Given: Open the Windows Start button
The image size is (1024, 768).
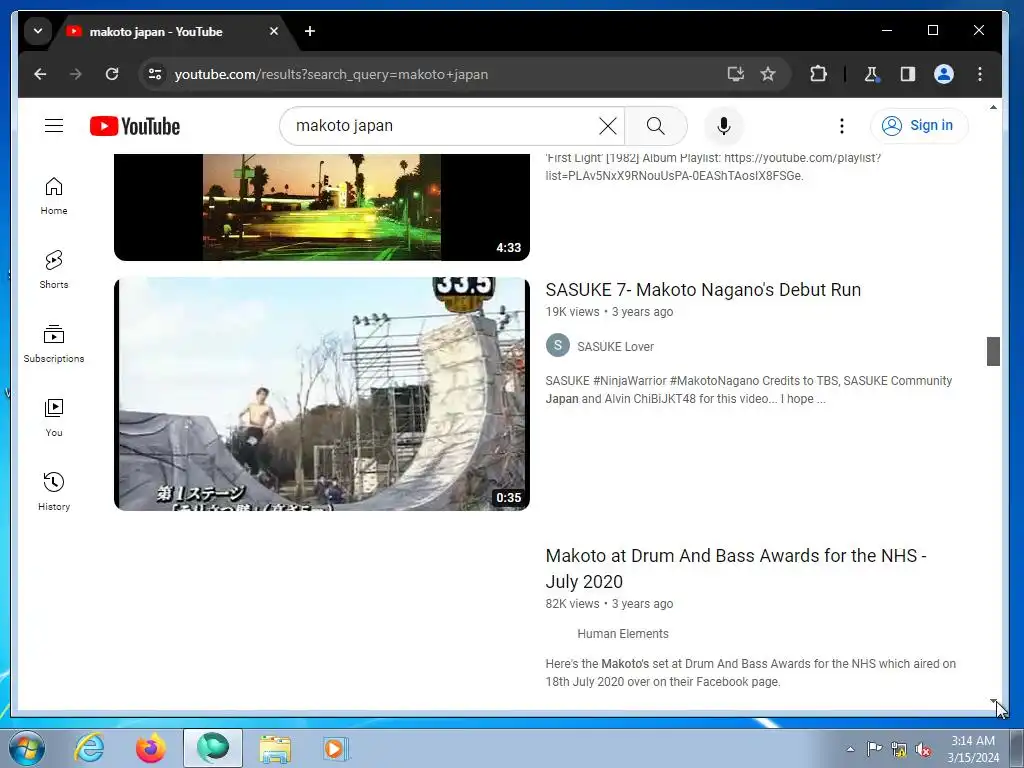Looking at the screenshot, I should (x=27, y=748).
